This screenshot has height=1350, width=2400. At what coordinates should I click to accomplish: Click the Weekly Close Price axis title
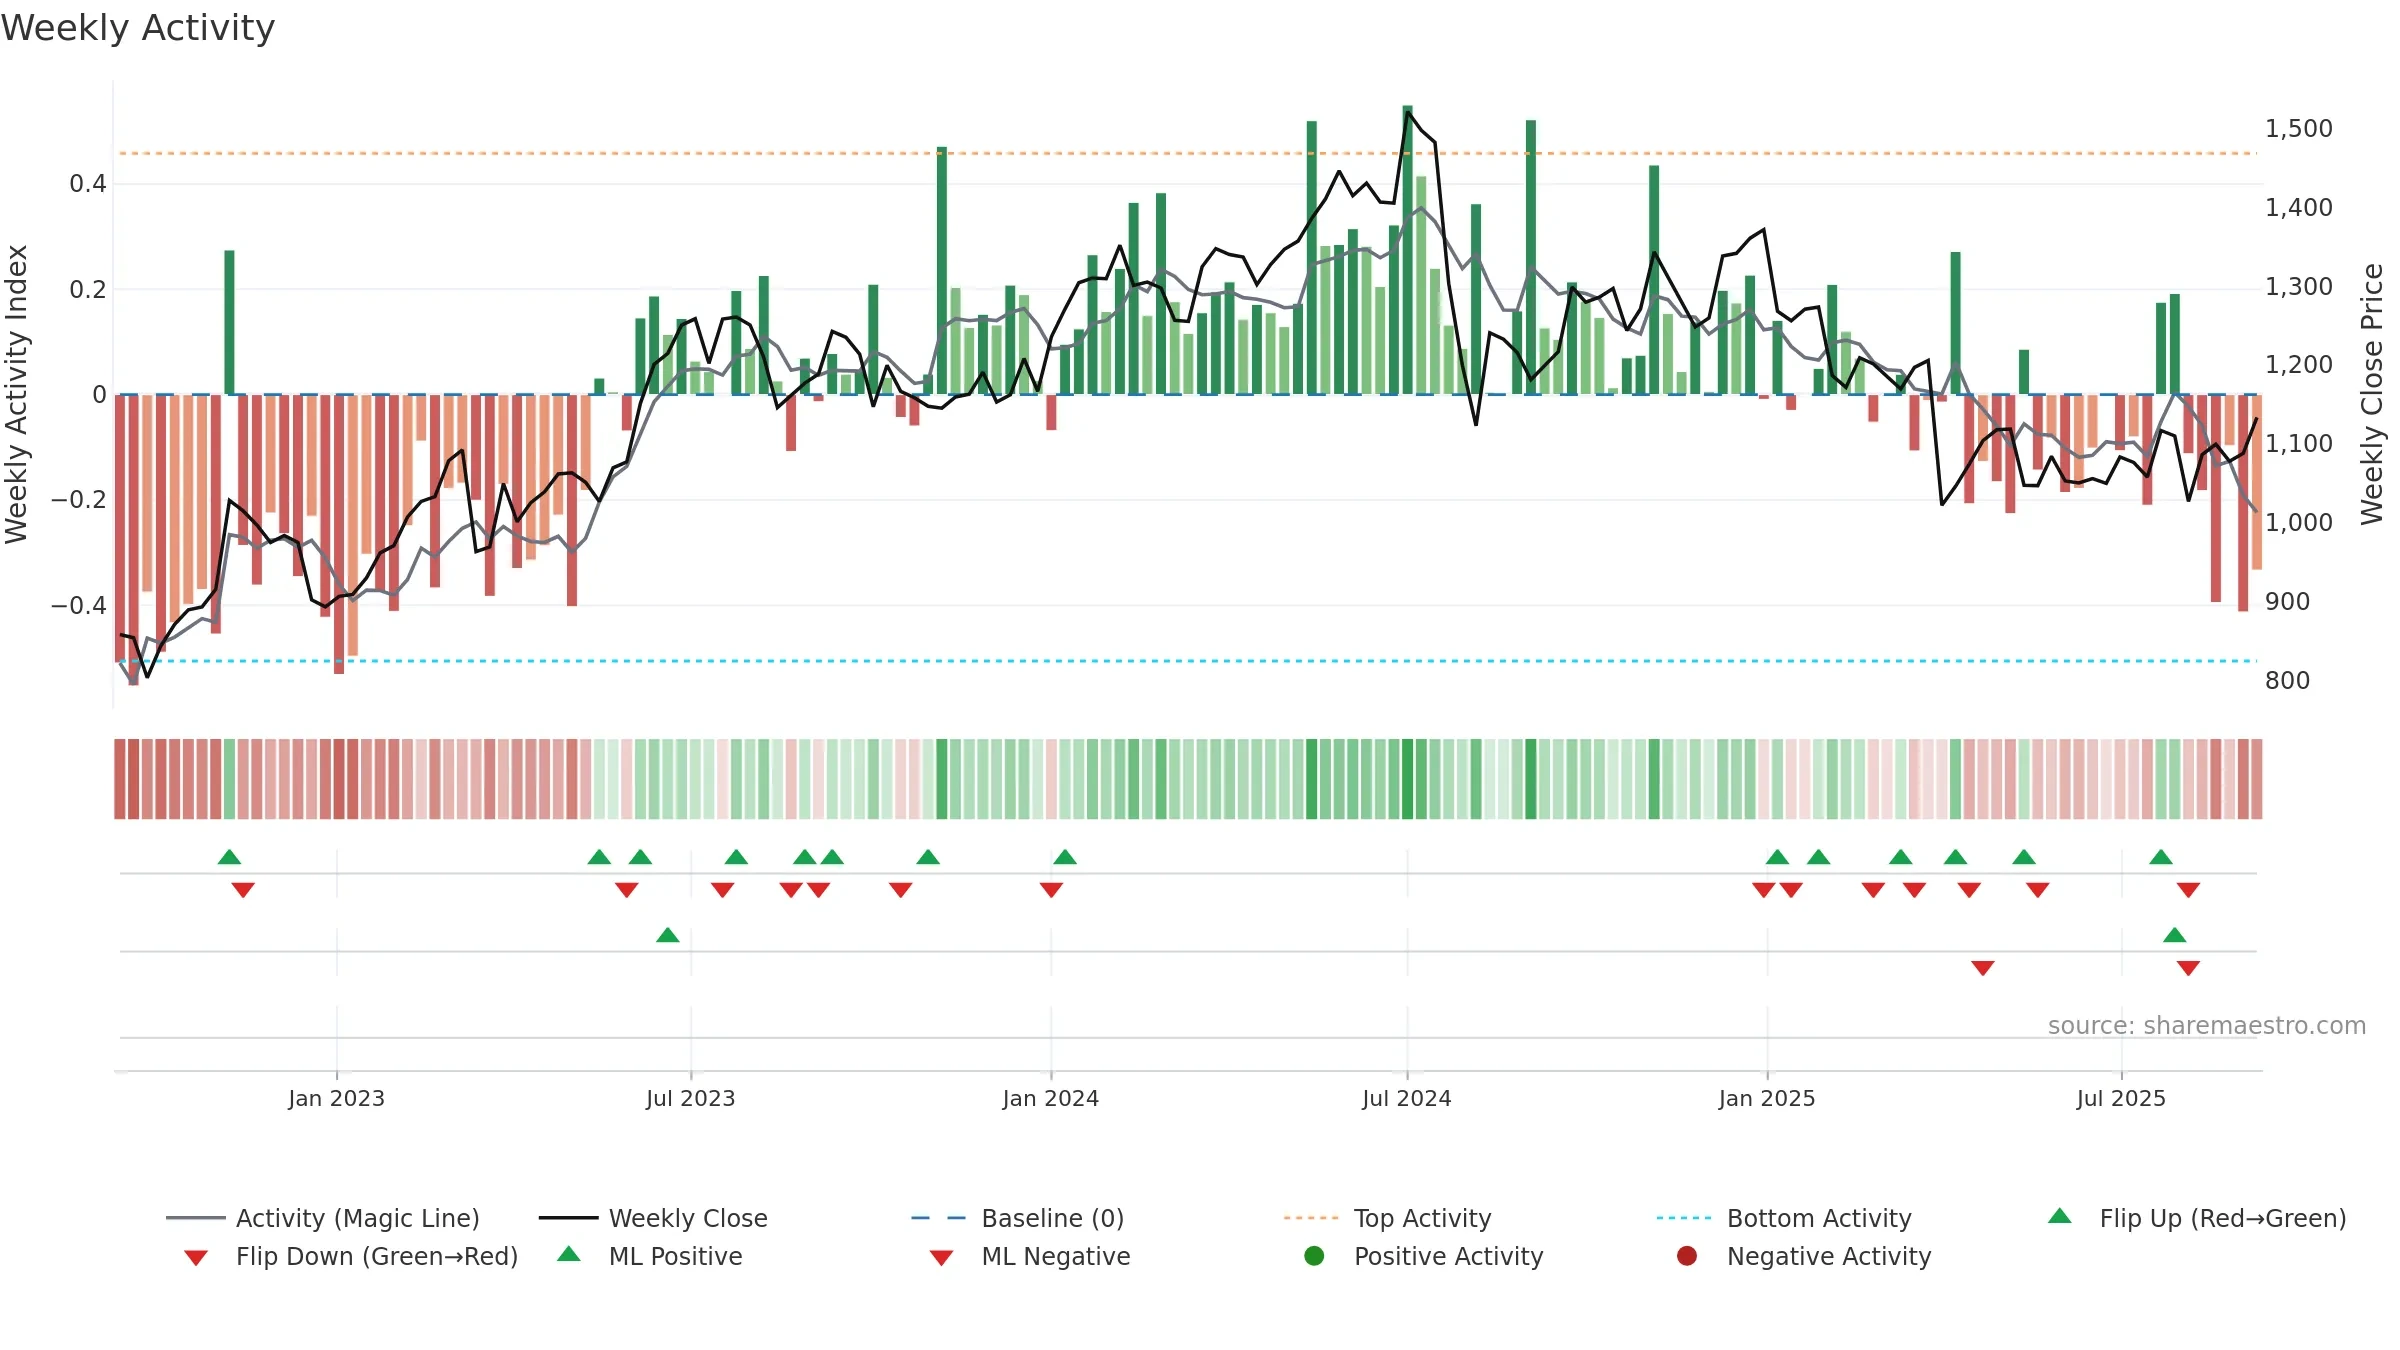[x=2372, y=394]
